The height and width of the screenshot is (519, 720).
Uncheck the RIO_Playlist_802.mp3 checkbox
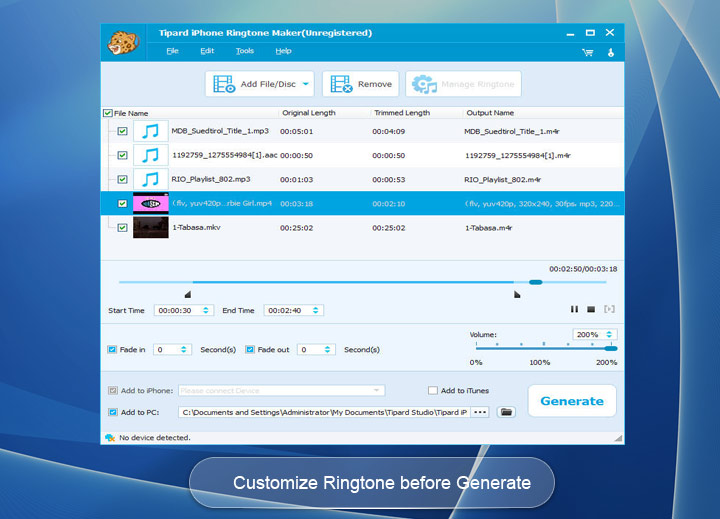[x=122, y=179]
